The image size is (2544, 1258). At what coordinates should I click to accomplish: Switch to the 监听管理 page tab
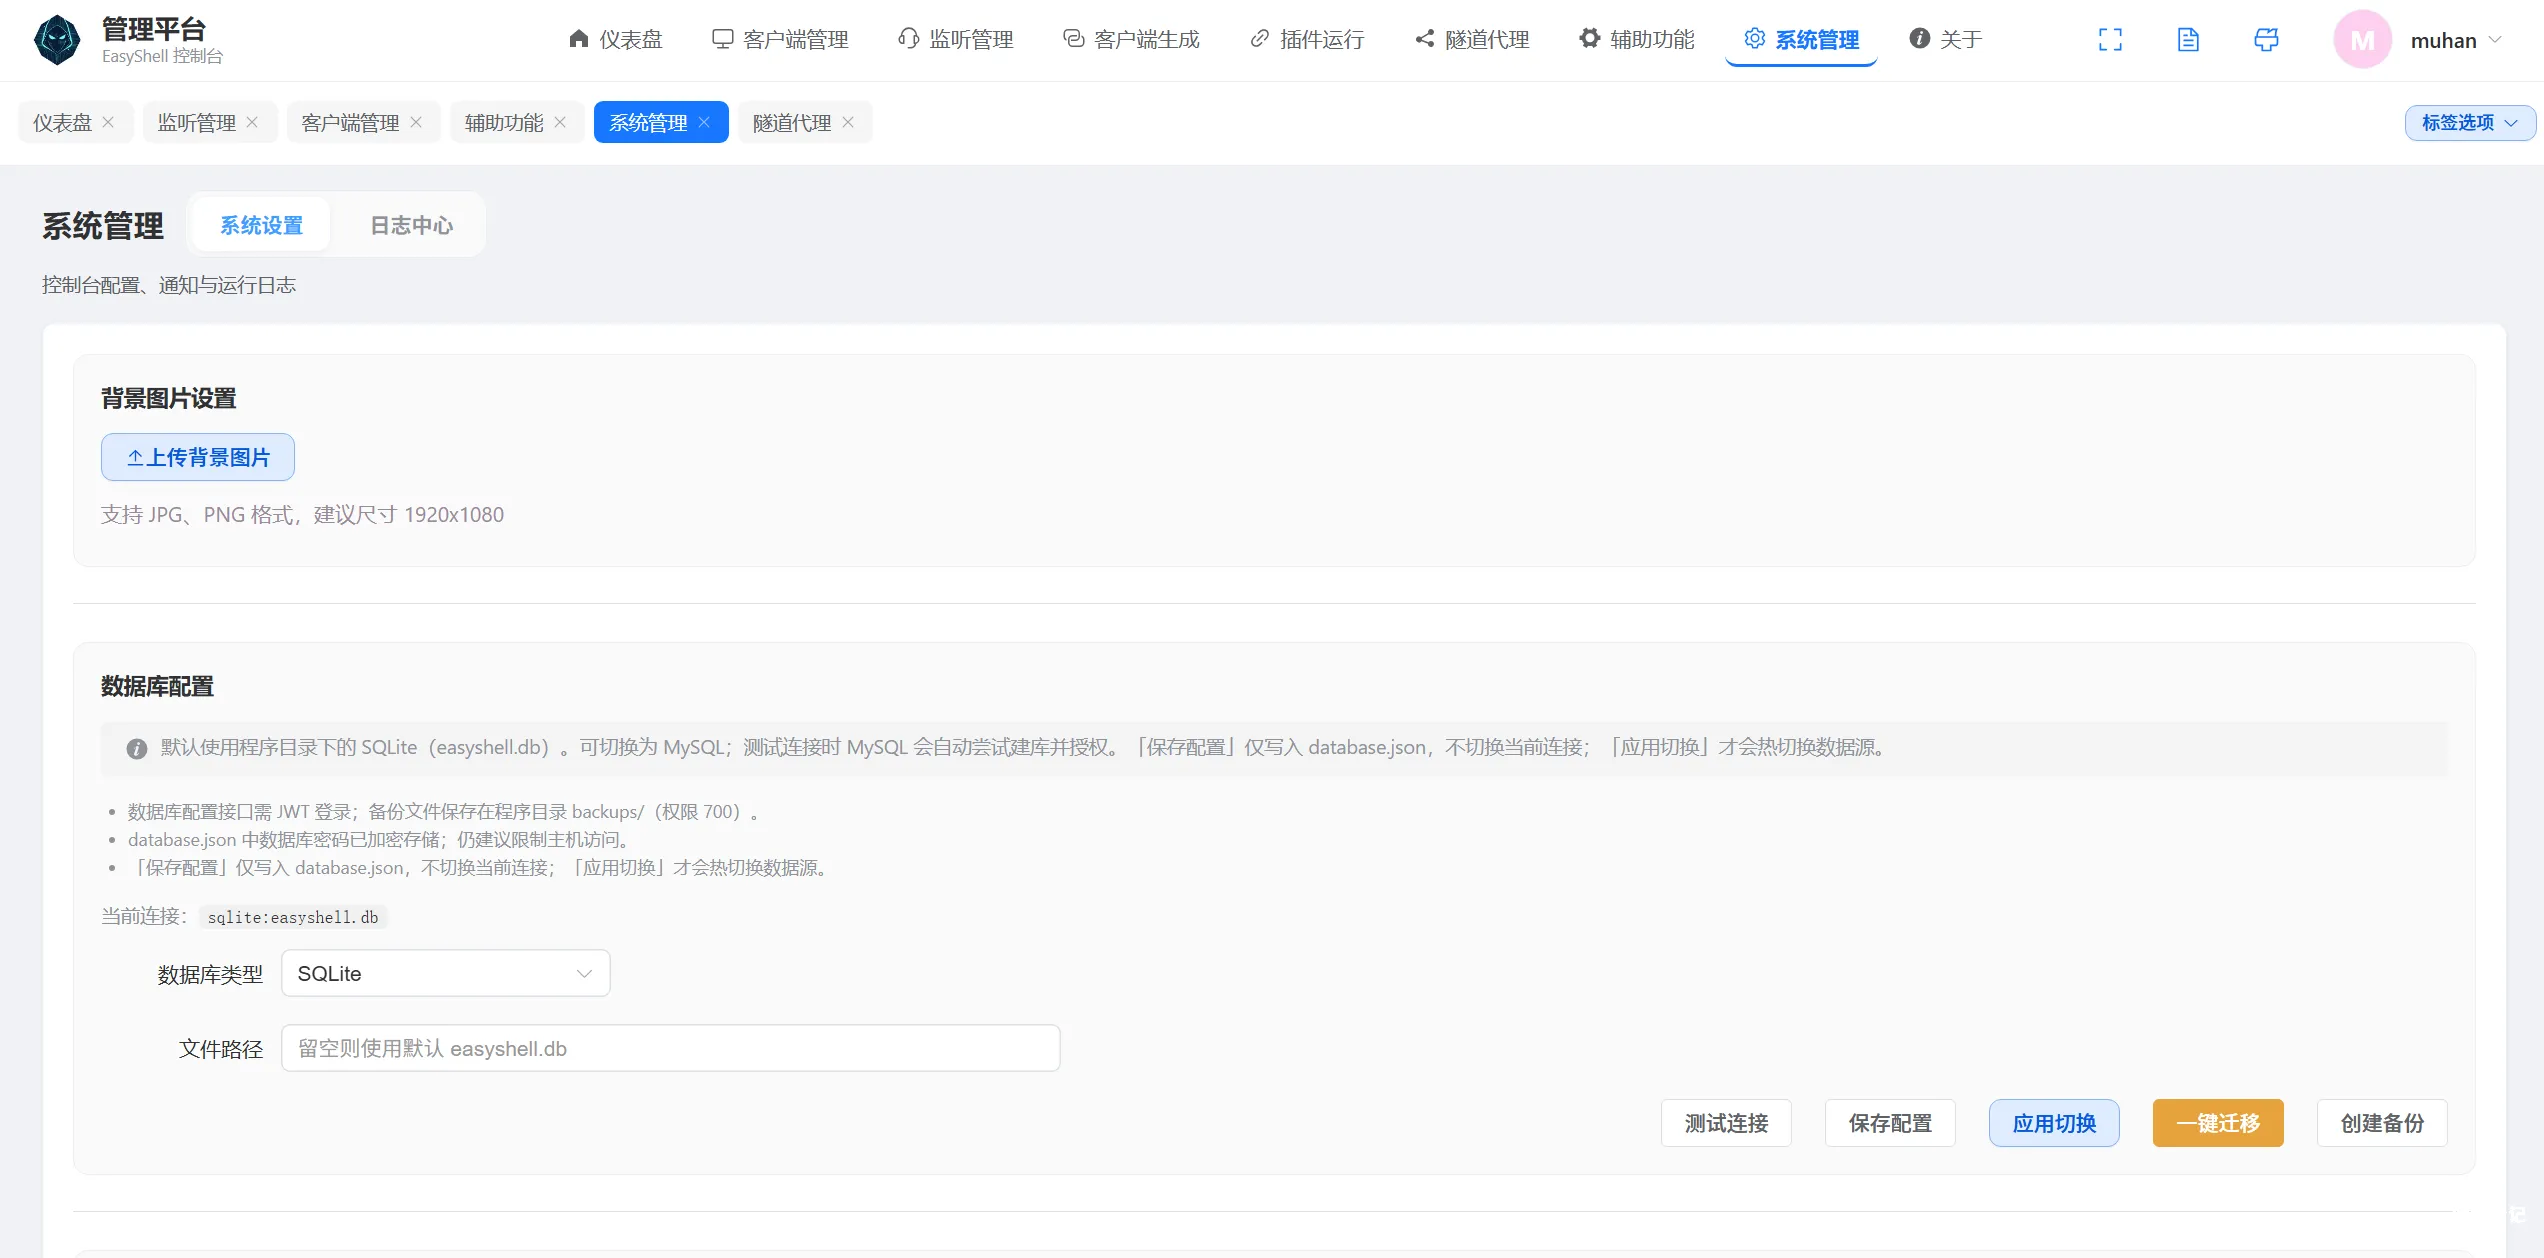[196, 123]
